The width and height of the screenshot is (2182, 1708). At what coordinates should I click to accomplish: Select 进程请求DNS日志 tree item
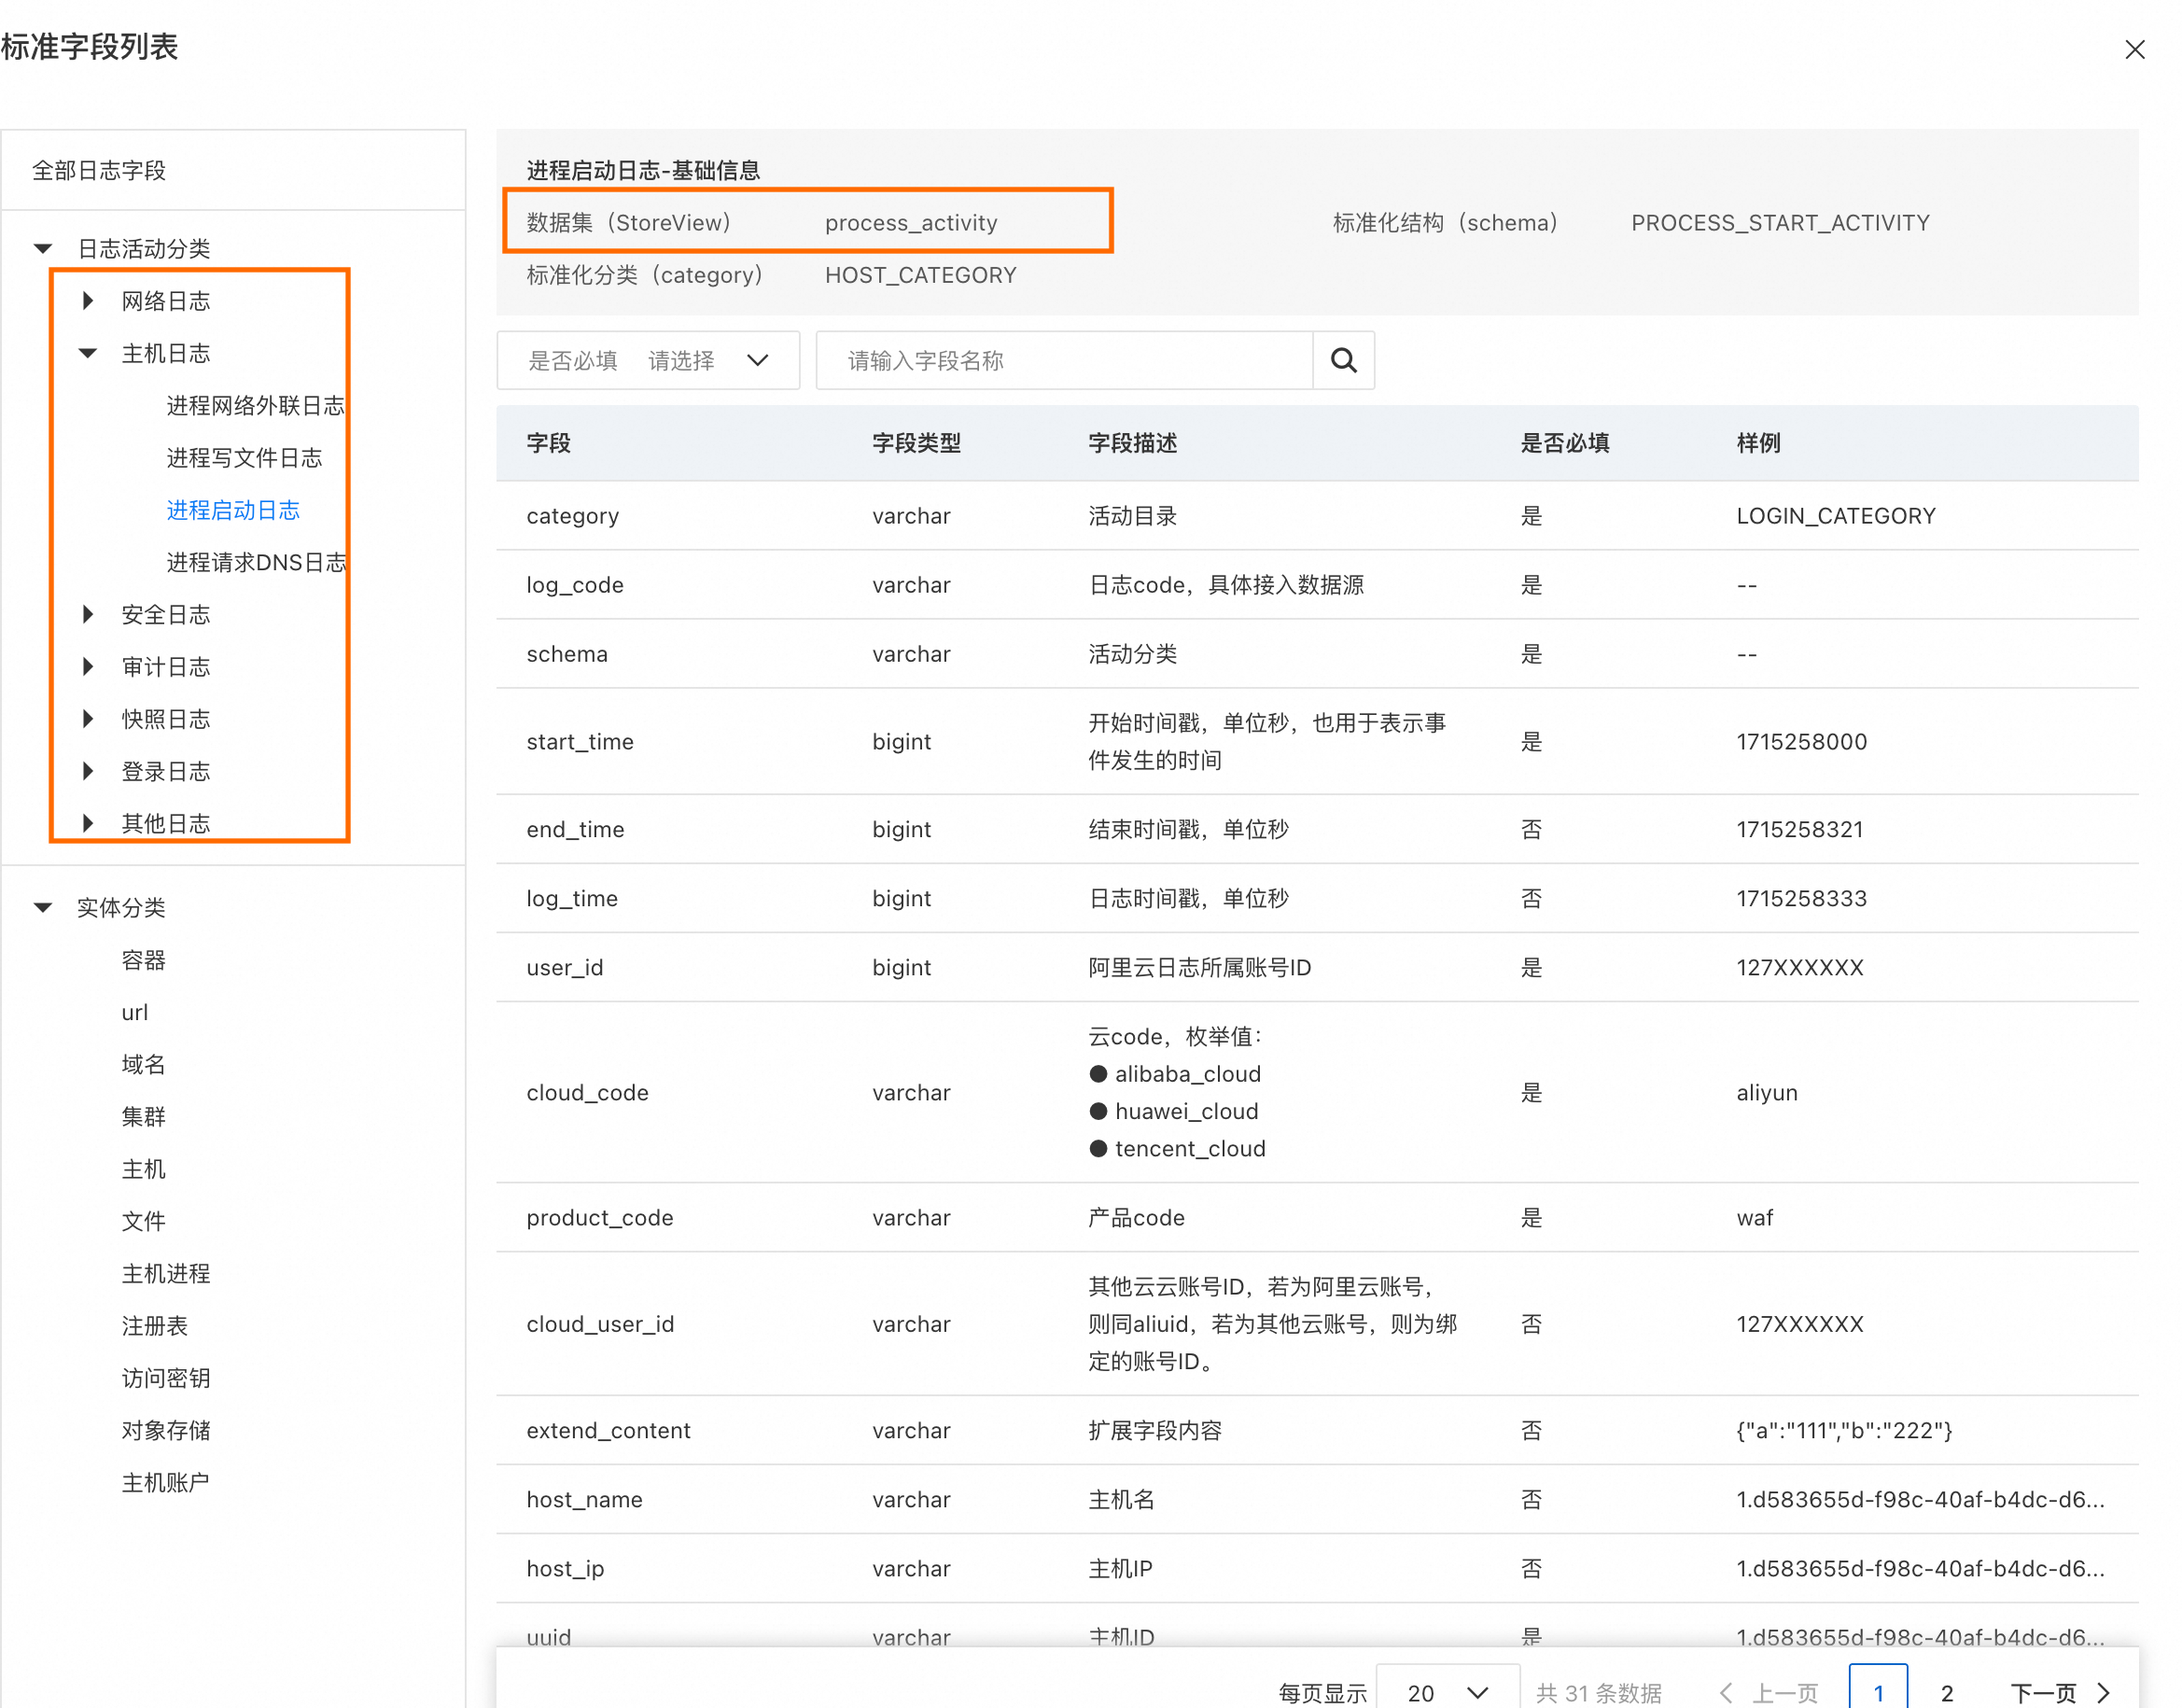tap(256, 563)
